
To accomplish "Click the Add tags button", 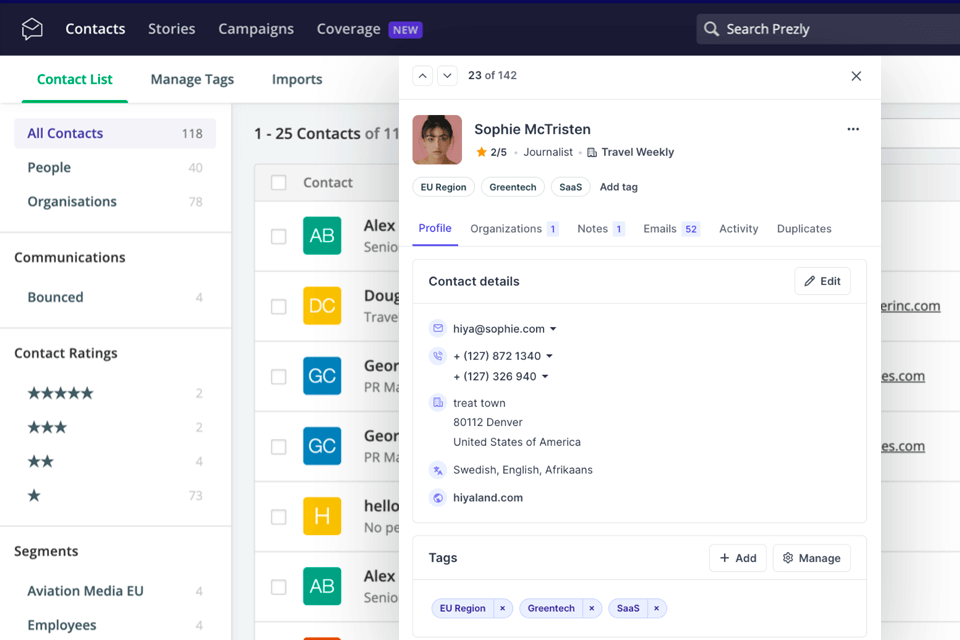I will pos(738,558).
